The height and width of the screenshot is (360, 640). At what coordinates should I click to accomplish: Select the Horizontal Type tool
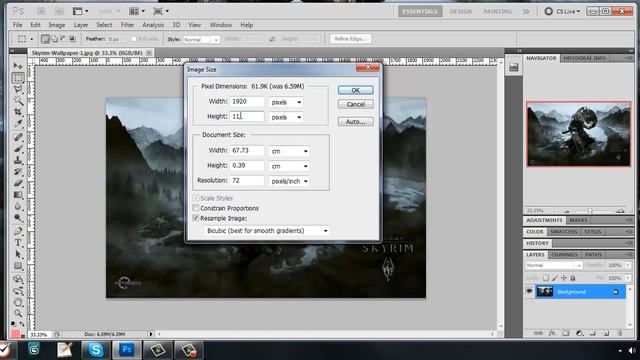coord(18,243)
